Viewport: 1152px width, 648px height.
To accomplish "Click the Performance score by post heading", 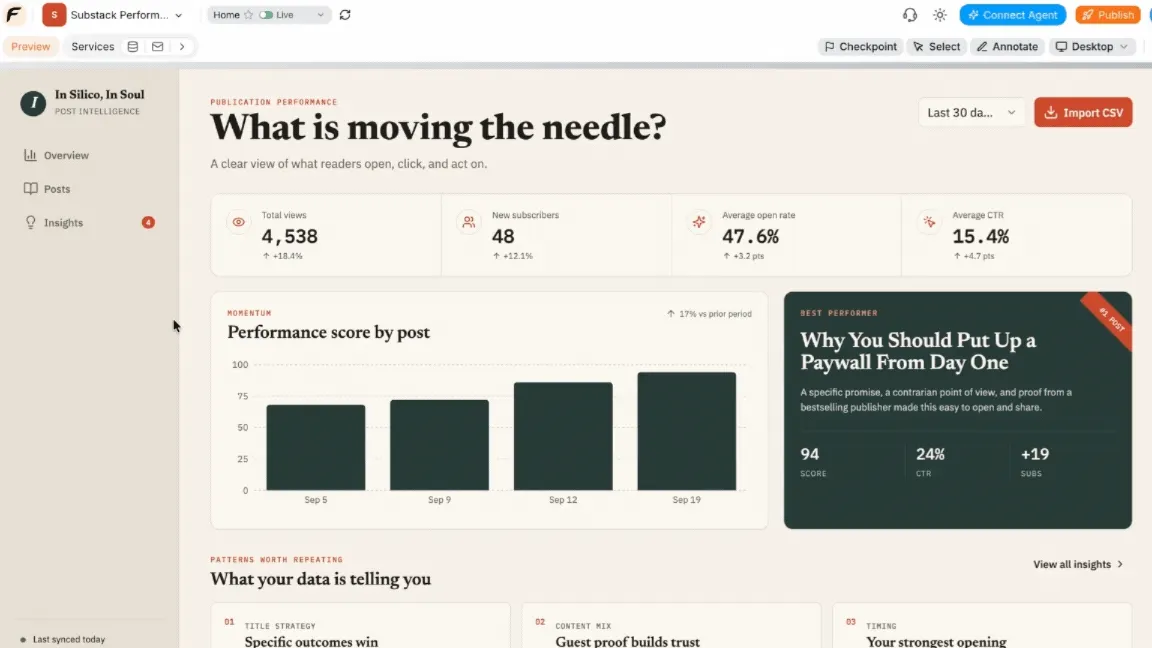I will (328, 332).
